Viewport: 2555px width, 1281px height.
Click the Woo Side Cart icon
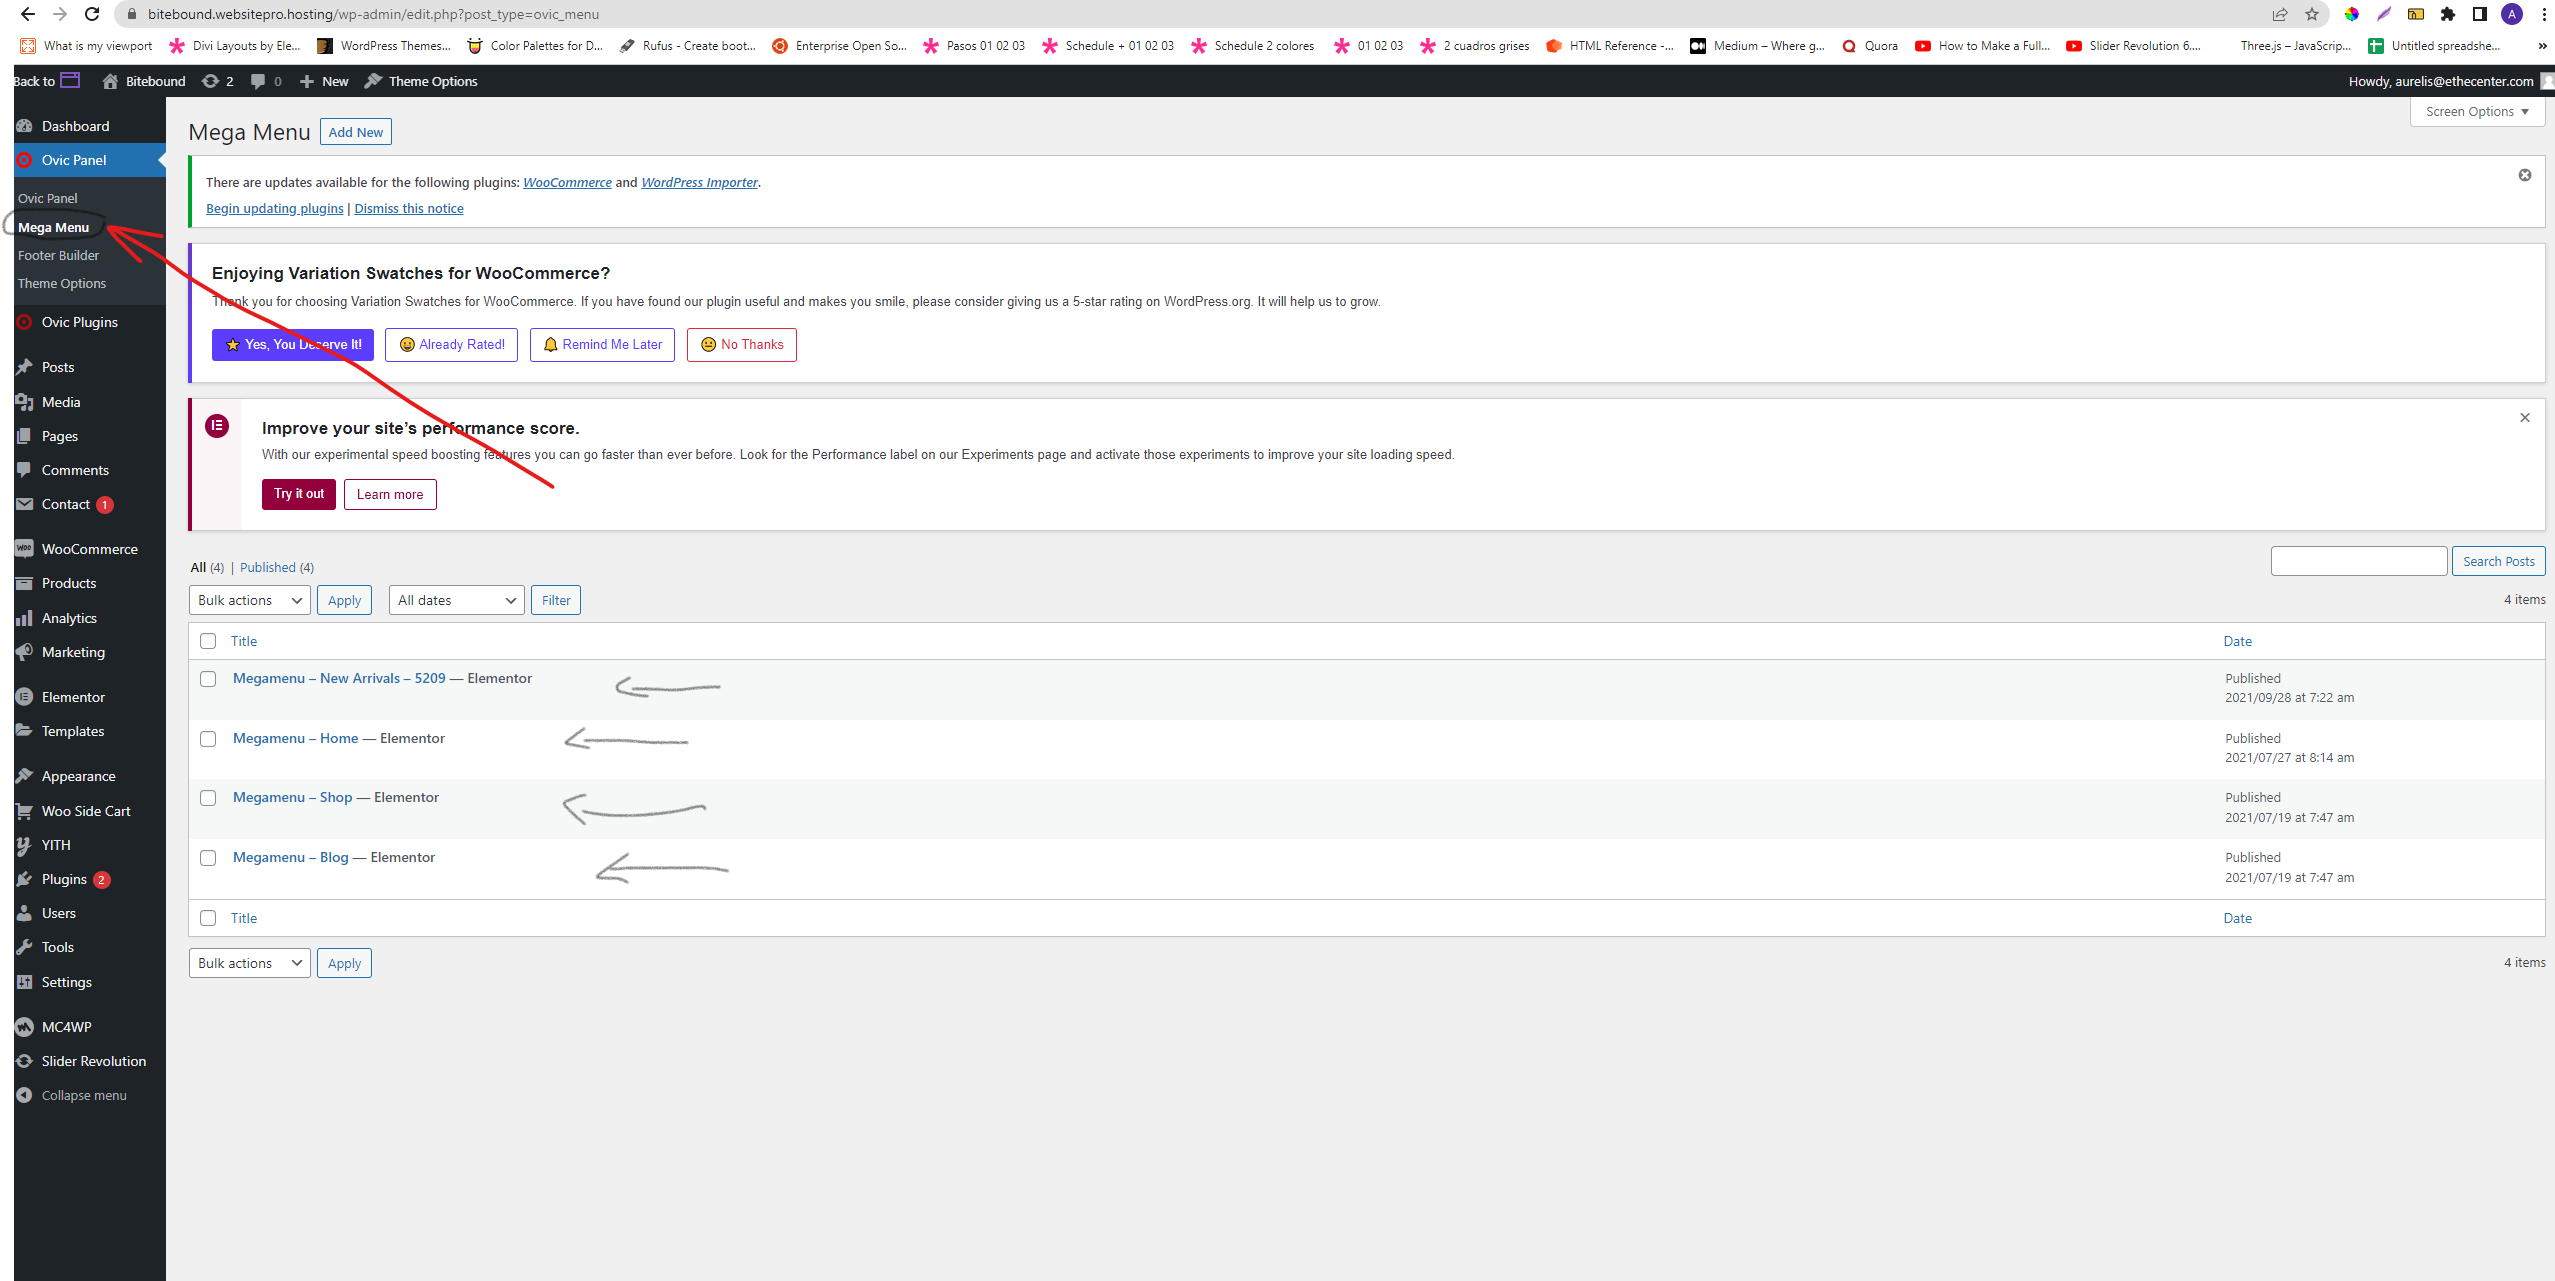(x=25, y=811)
